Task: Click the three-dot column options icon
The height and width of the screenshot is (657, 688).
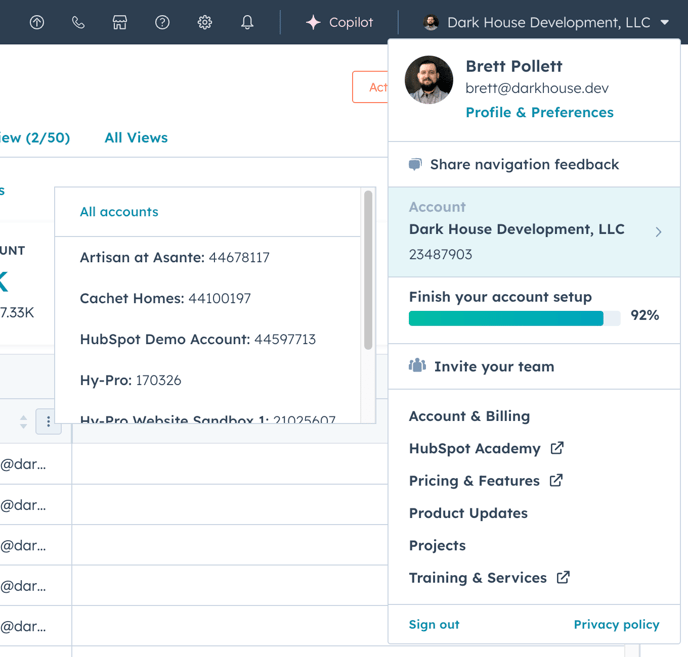Action: coord(48,422)
